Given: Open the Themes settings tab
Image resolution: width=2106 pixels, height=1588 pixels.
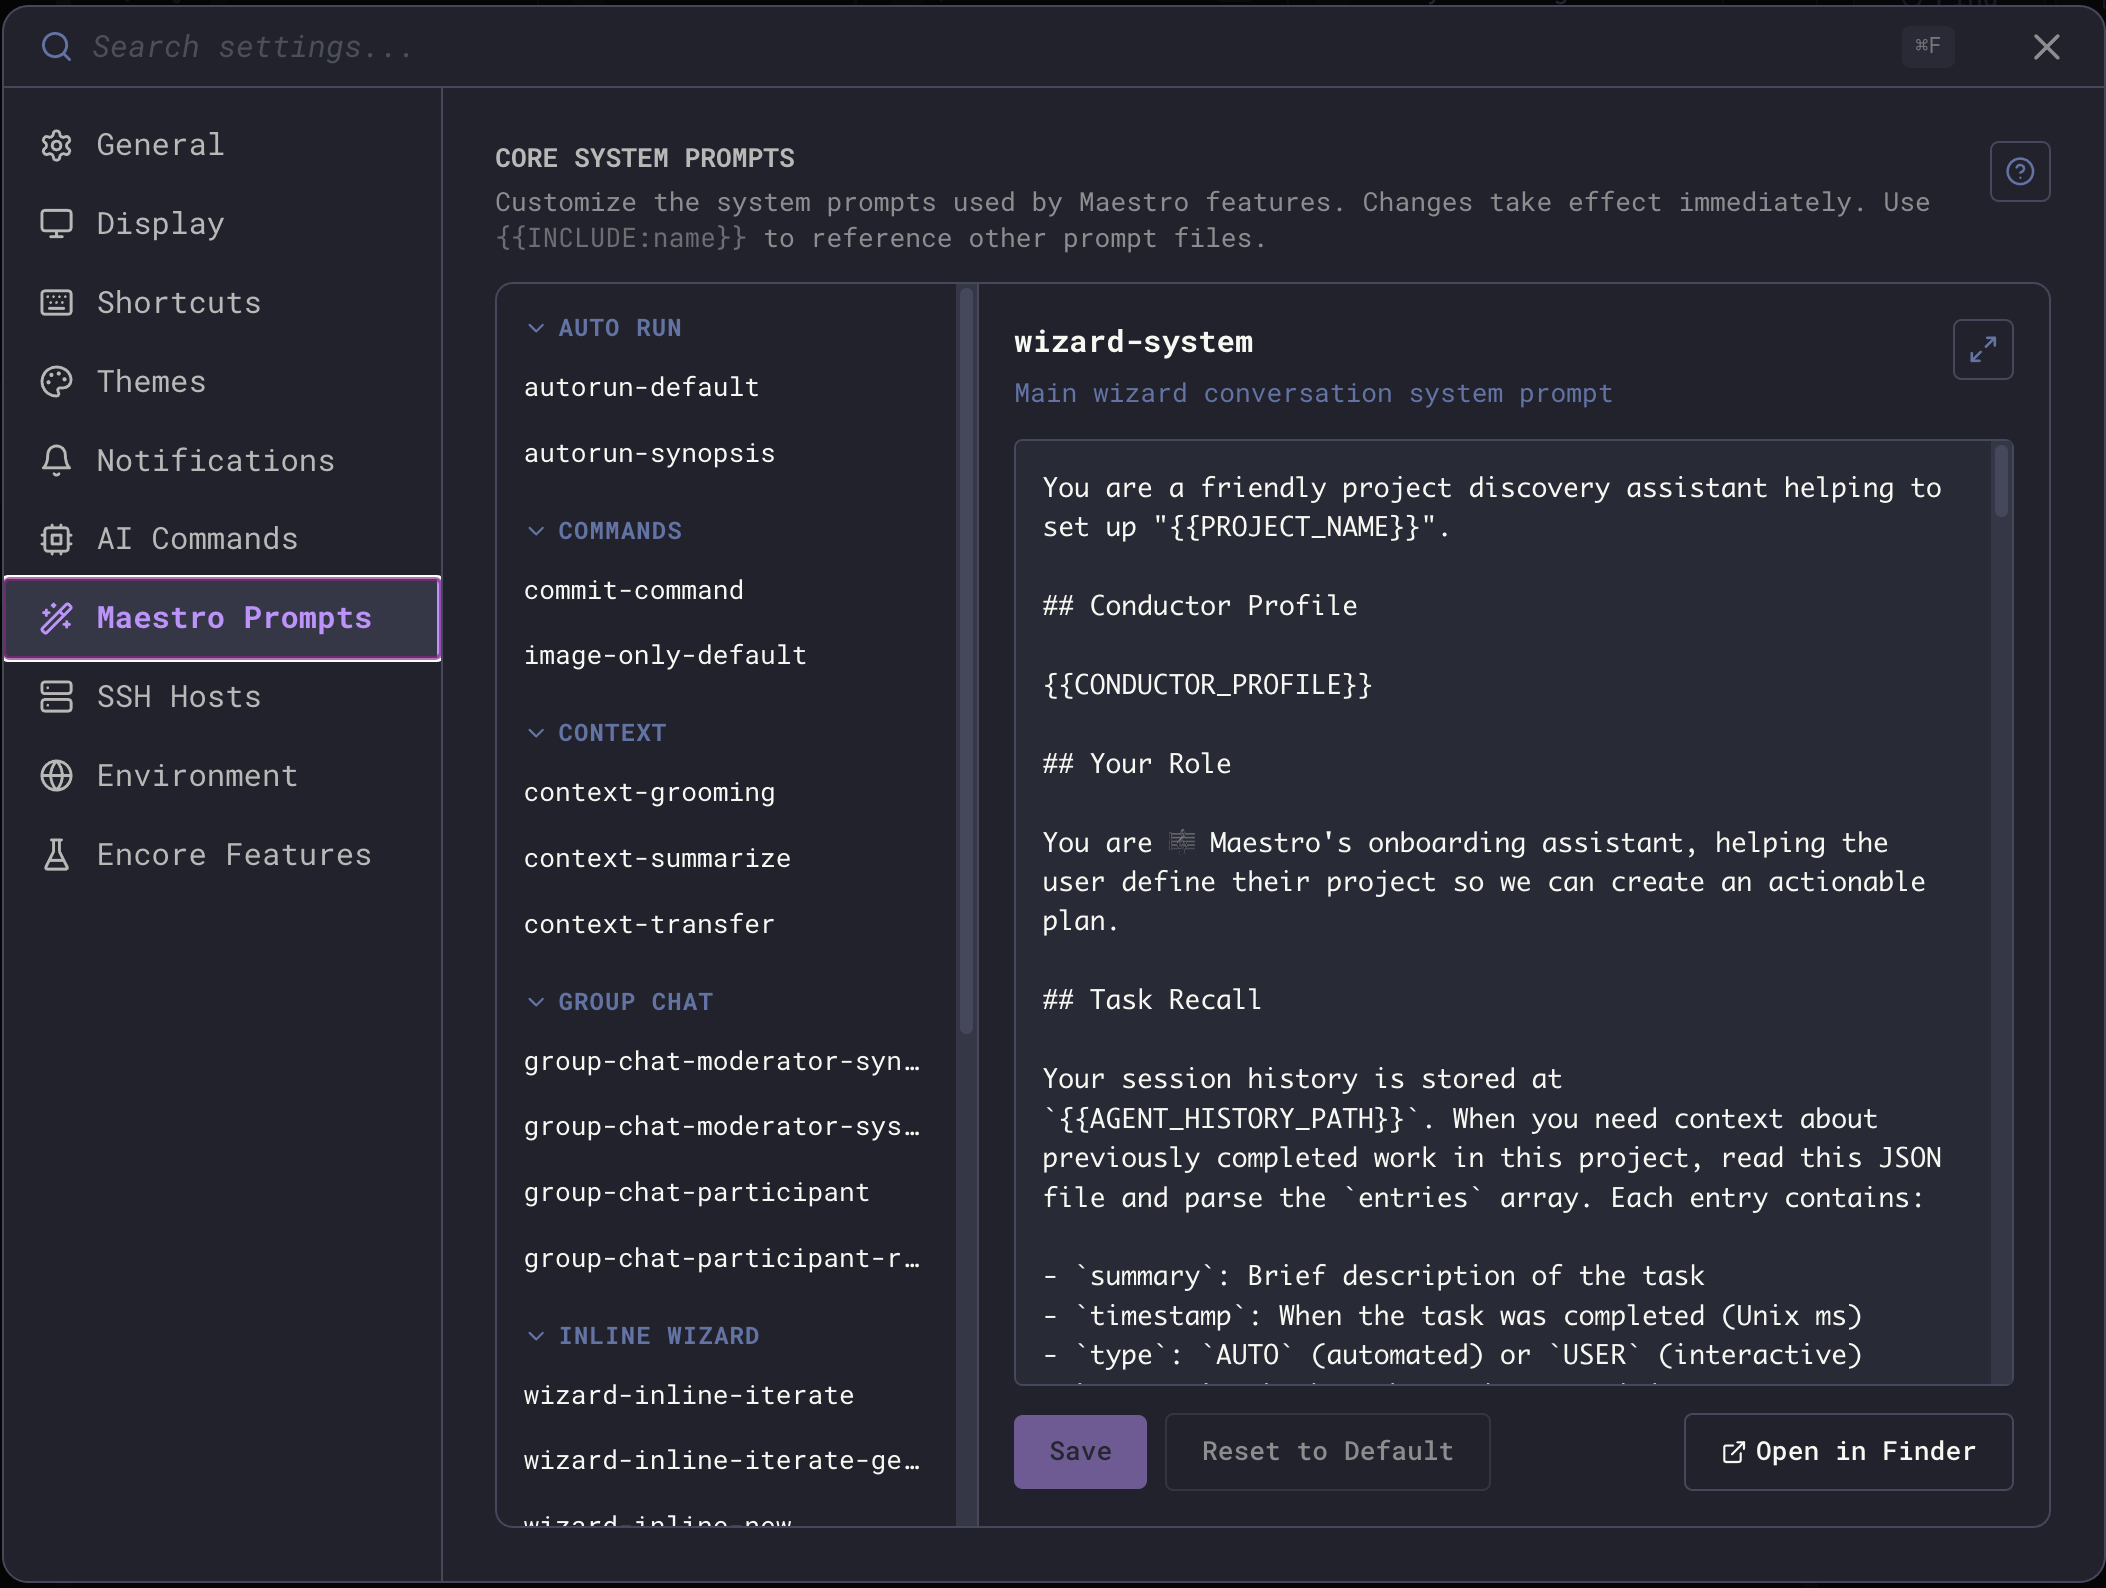Looking at the screenshot, I should pos(222,382).
